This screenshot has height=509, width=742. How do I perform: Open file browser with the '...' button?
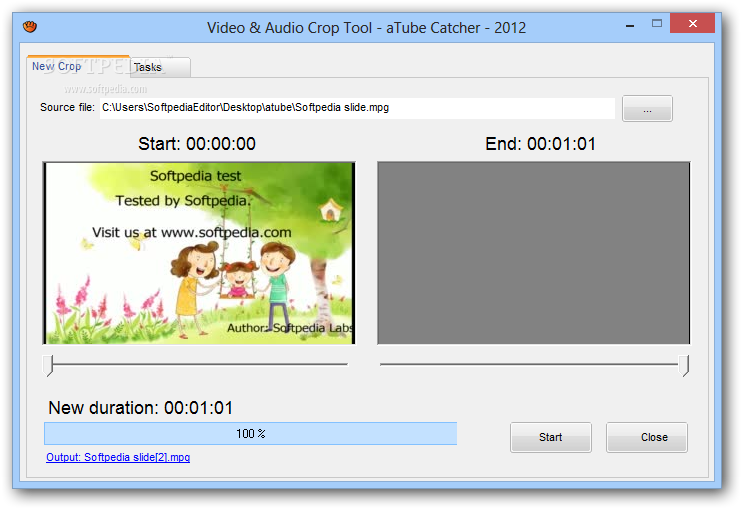[647, 108]
